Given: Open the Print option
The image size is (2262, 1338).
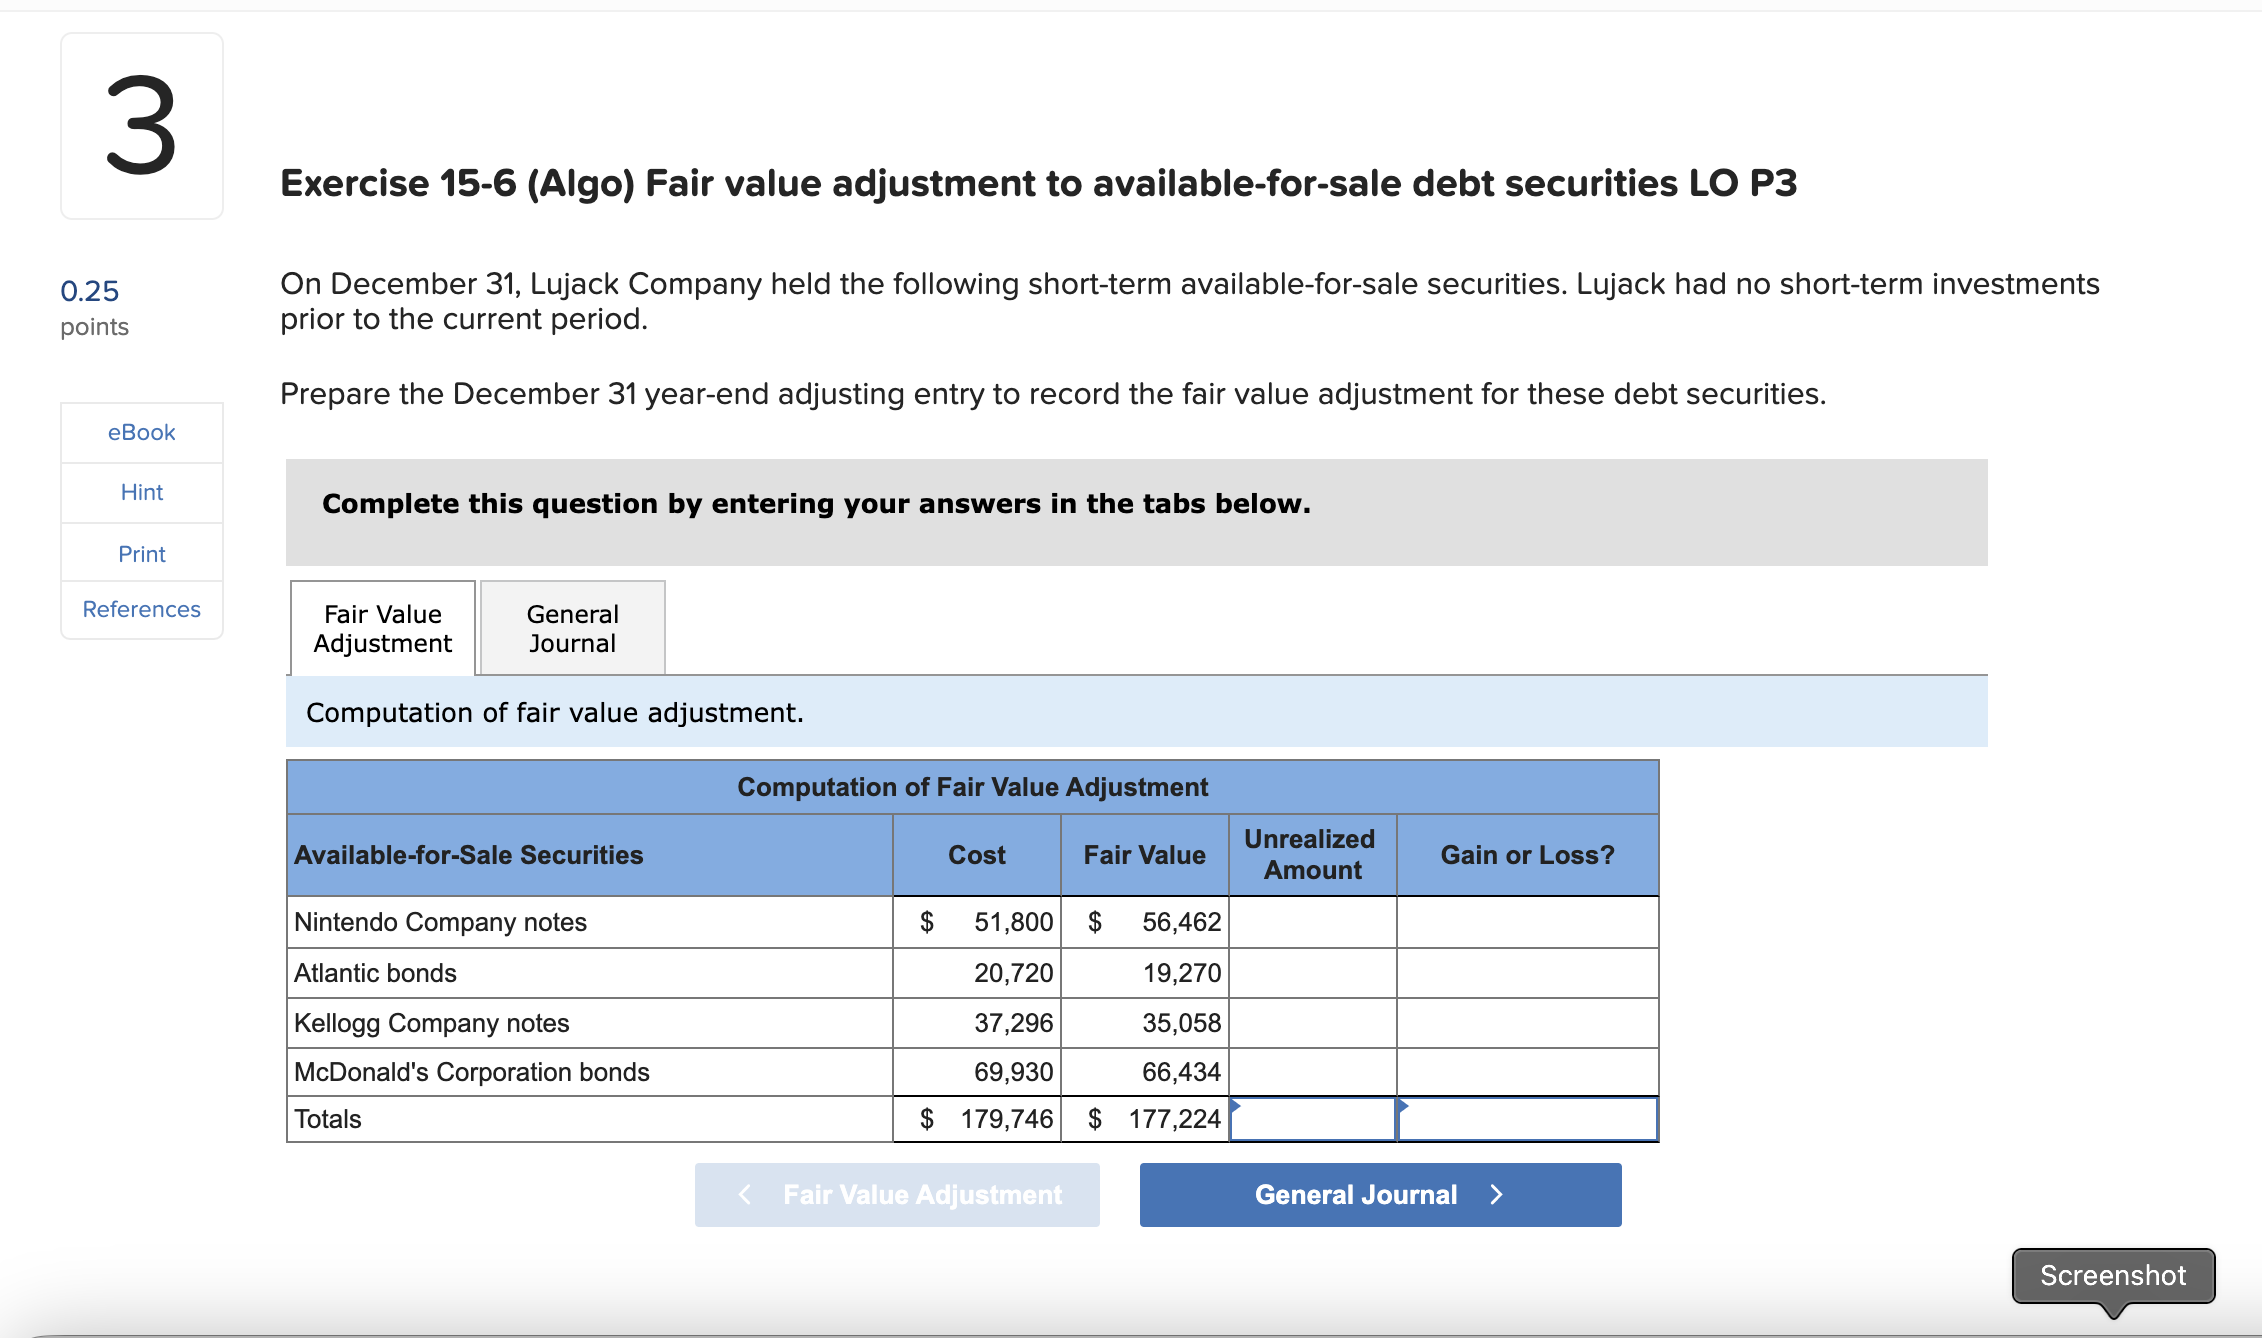Looking at the screenshot, I should (141, 553).
